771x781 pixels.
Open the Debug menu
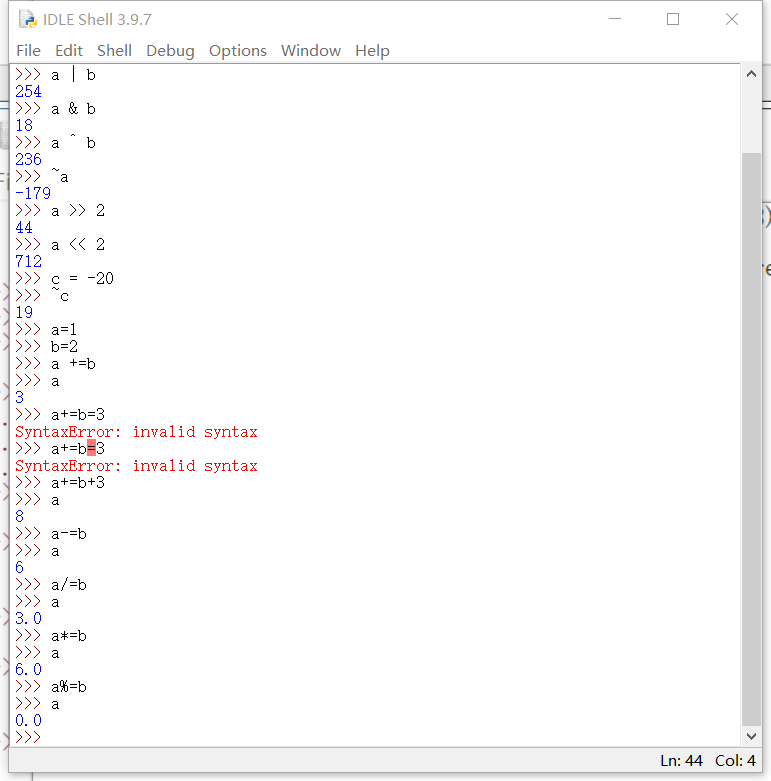[170, 50]
